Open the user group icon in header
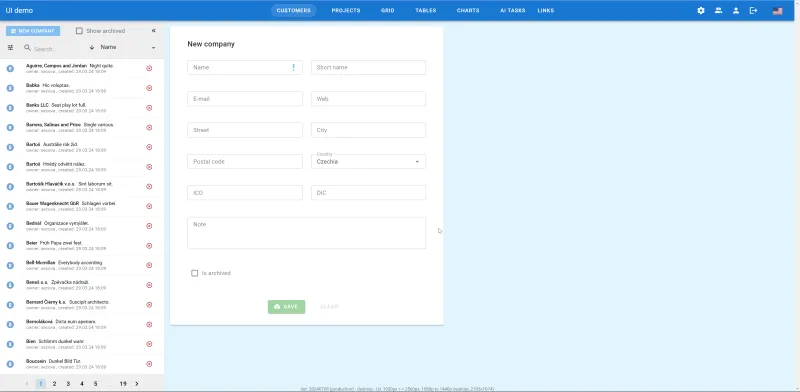The width and height of the screenshot is (800, 392). coord(718,10)
